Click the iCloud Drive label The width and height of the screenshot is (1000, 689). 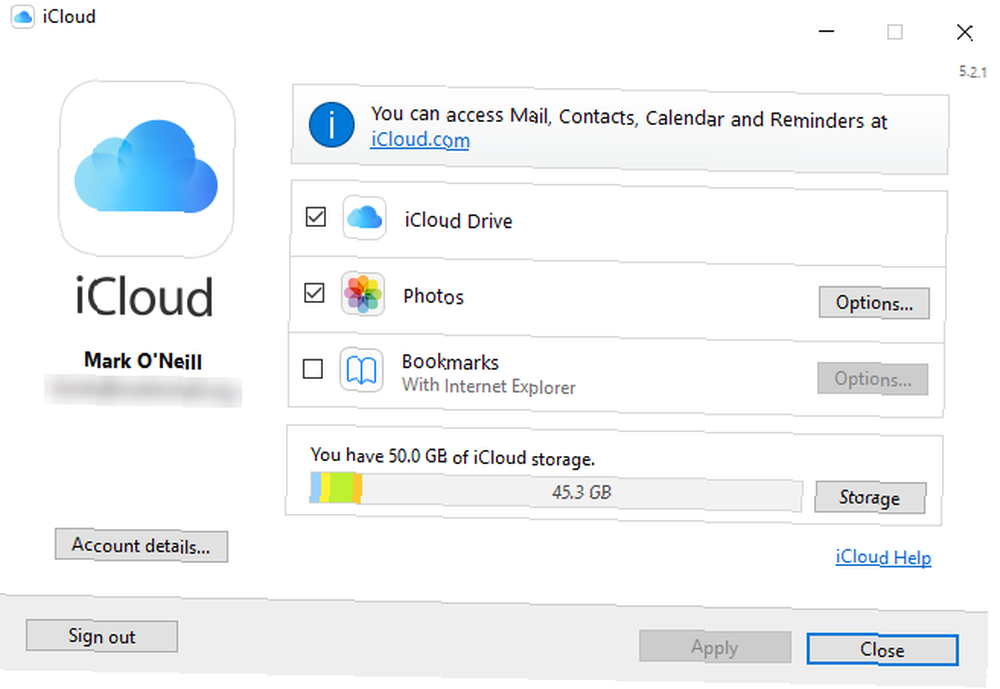(459, 221)
